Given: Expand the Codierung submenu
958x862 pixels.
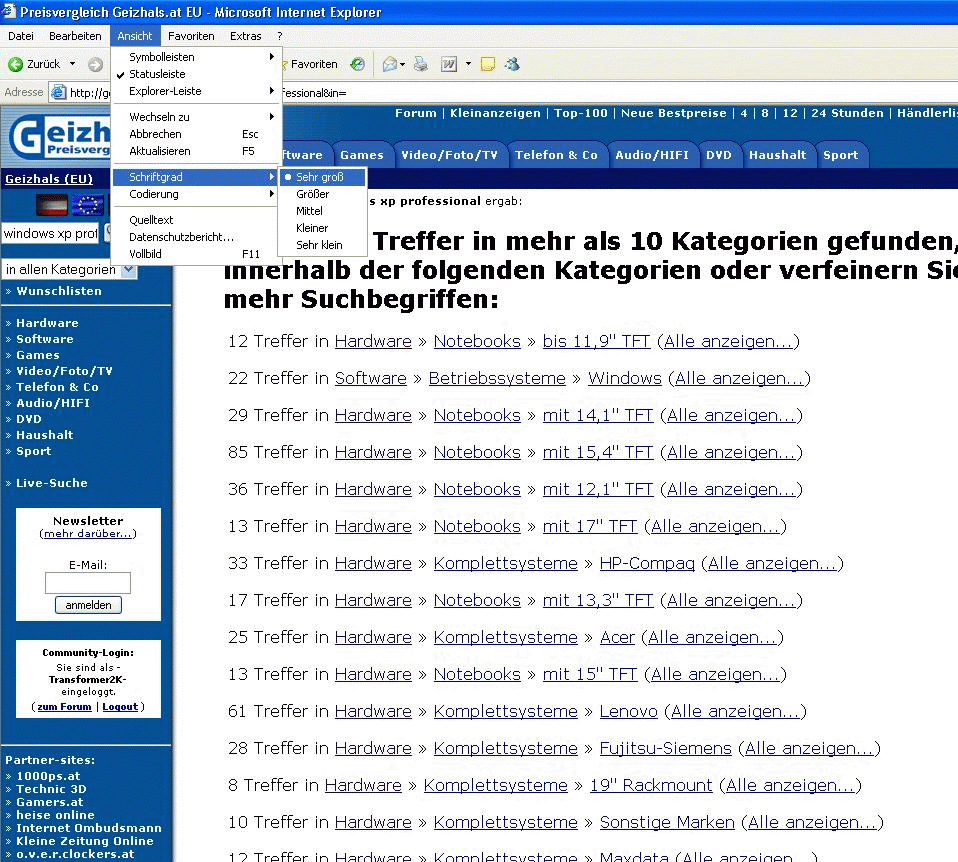Looking at the screenshot, I should [197, 194].
